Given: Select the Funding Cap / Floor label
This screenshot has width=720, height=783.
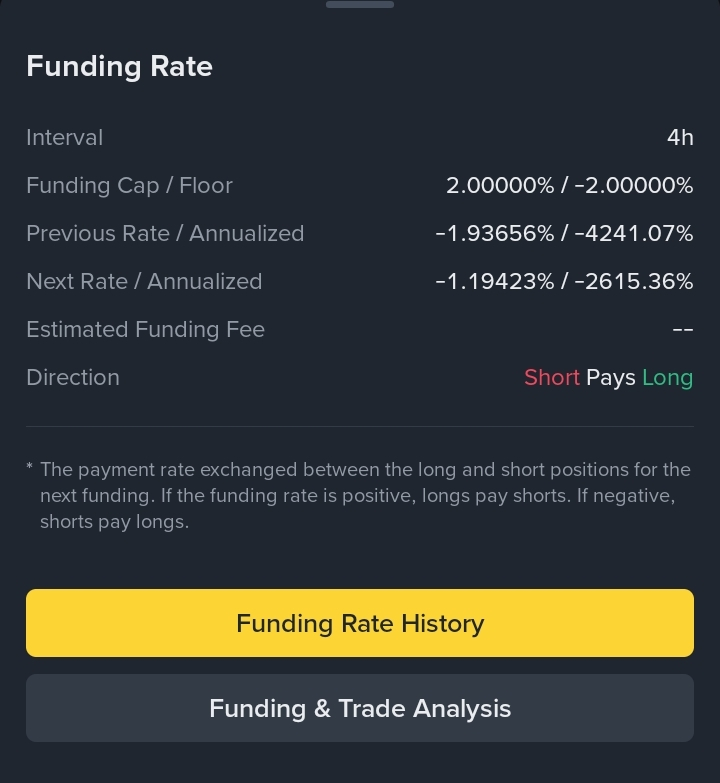Looking at the screenshot, I should pos(129,186).
